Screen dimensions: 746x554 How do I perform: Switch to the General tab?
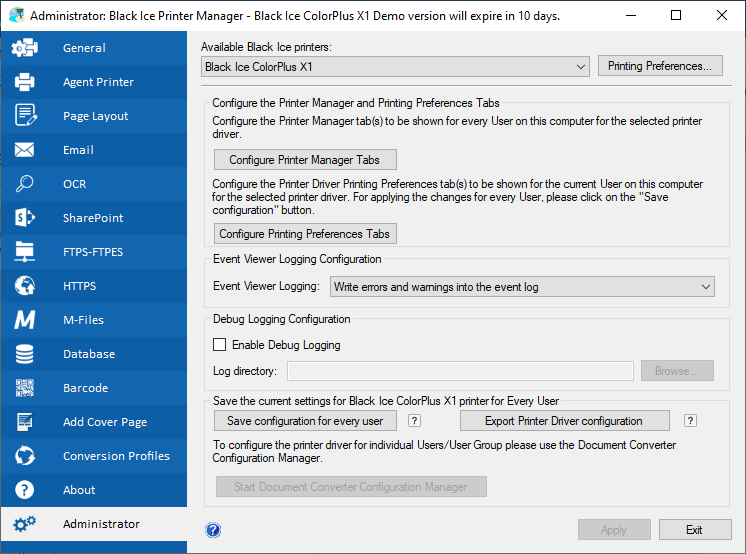[94, 48]
